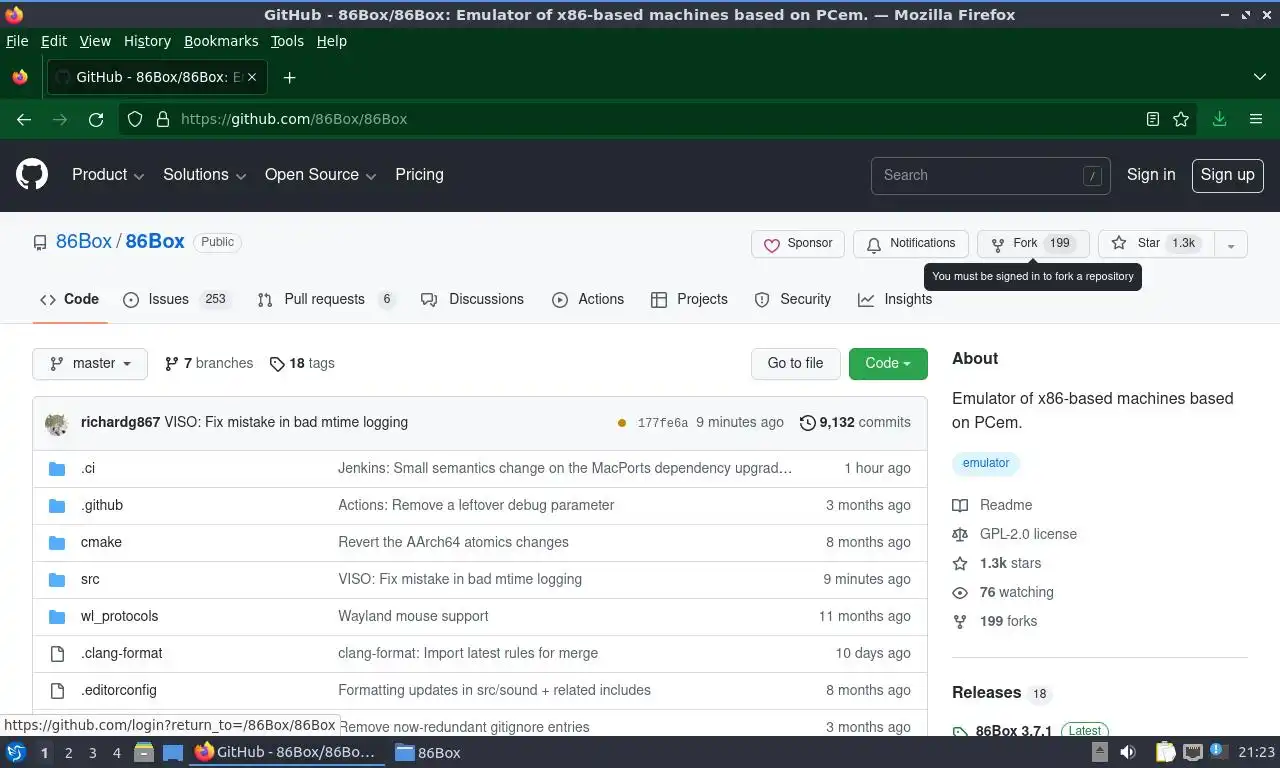Open the green Code dropdown button
The width and height of the screenshot is (1280, 768).
[888, 364]
